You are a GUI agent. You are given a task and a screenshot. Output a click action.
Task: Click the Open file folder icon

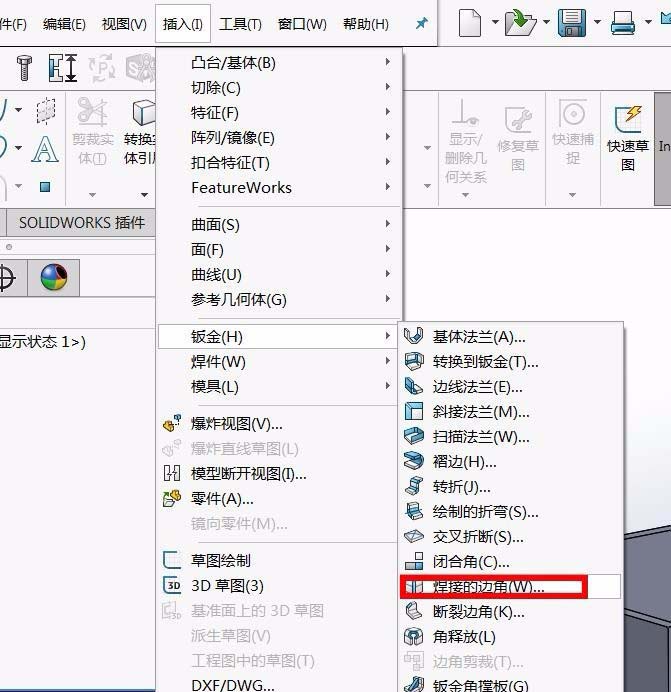(x=521, y=23)
